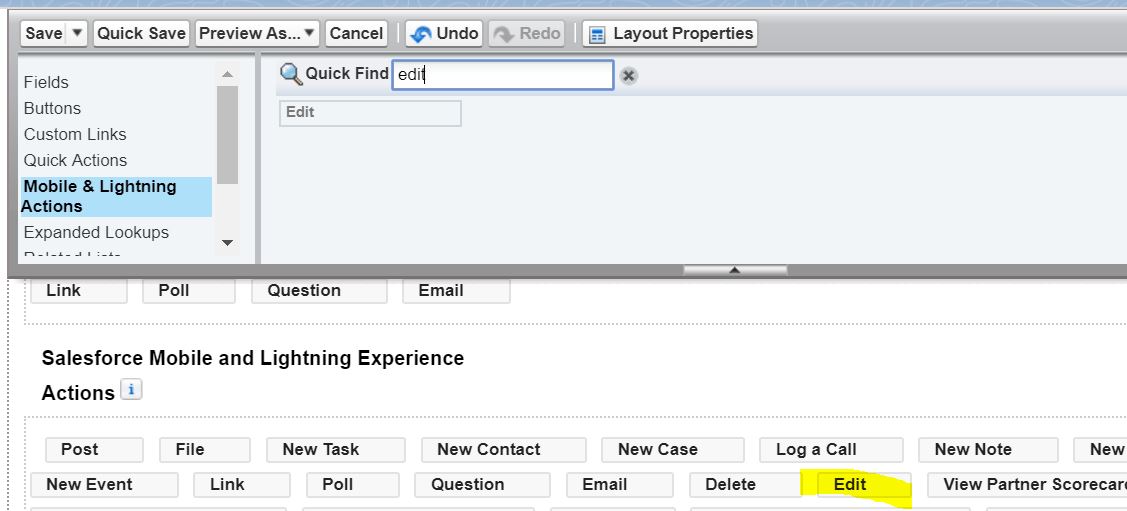Select the Log a Call action

[x=816, y=450]
